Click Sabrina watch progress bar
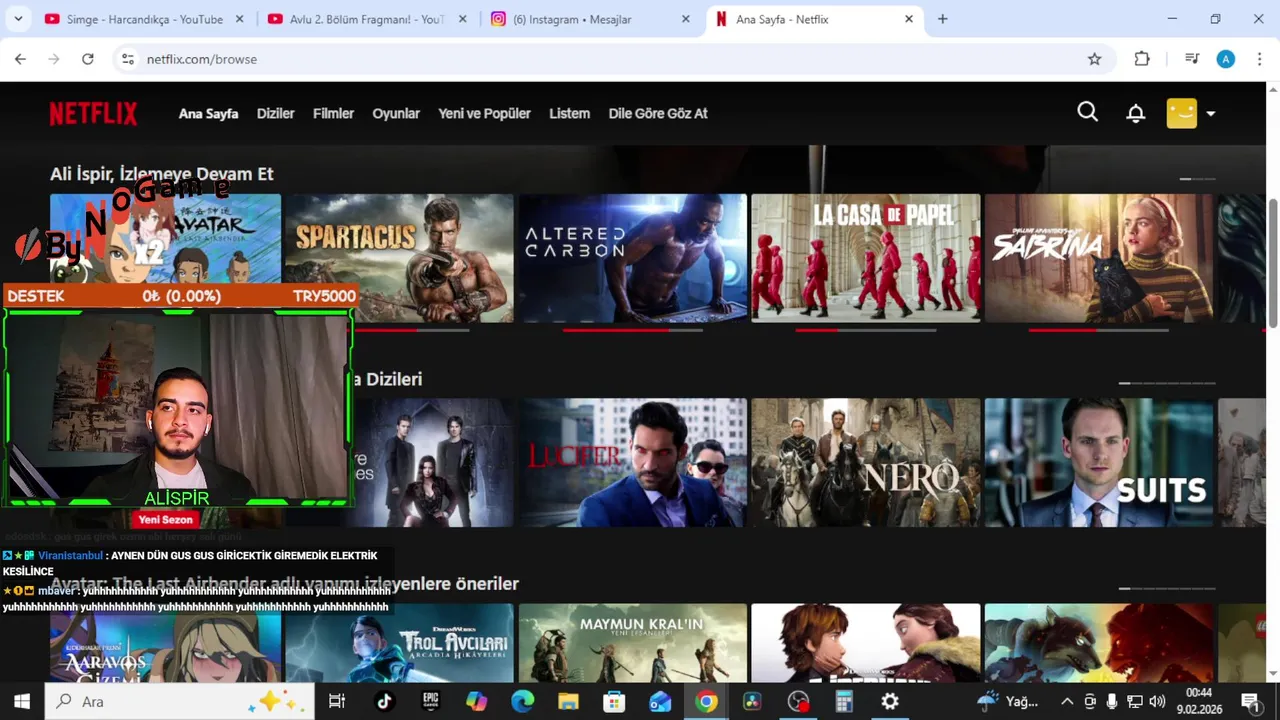The image size is (1280, 720). pyautogui.click(x=1099, y=330)
